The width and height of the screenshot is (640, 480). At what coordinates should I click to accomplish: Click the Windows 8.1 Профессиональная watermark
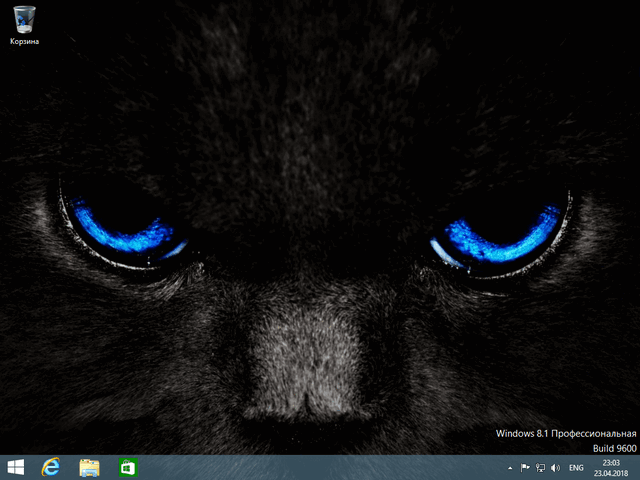[x=566, y=435]
